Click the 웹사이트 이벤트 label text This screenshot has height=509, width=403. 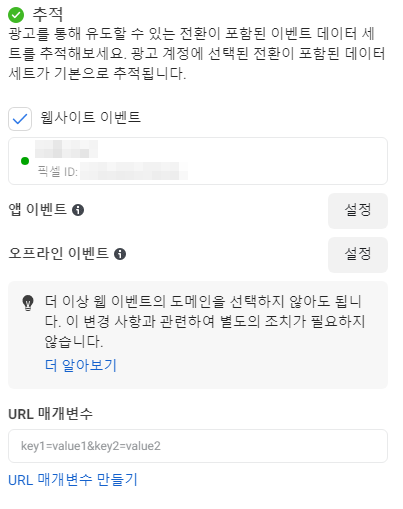91,118
